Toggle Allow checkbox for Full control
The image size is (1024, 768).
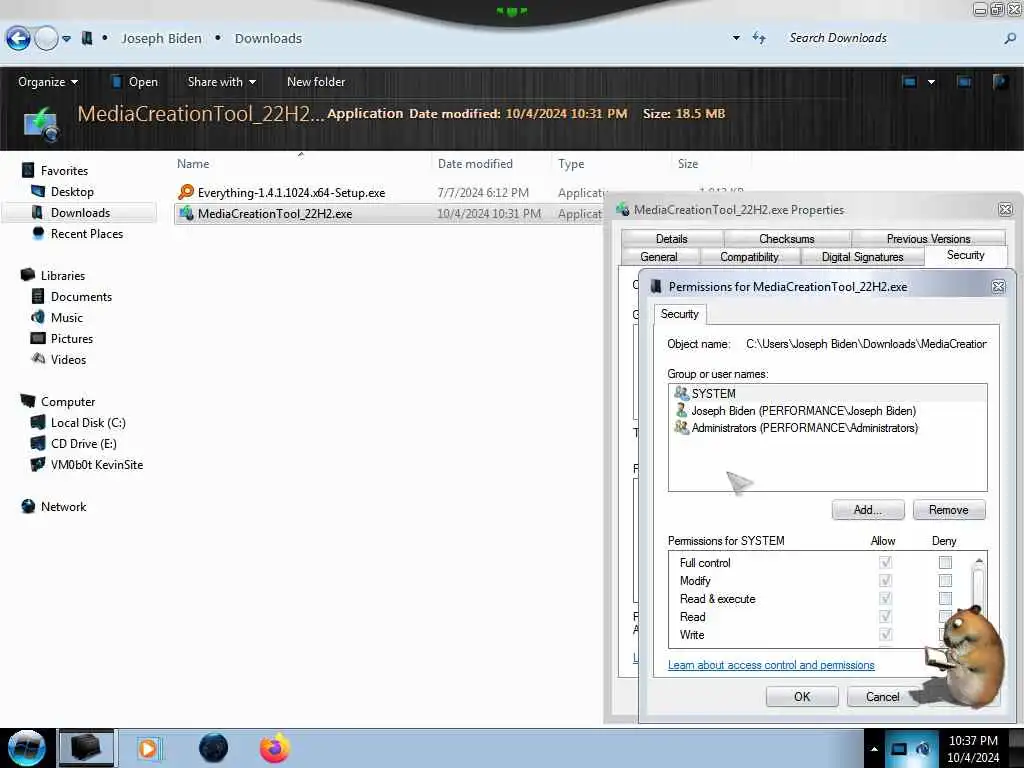[x=886, y=562]
